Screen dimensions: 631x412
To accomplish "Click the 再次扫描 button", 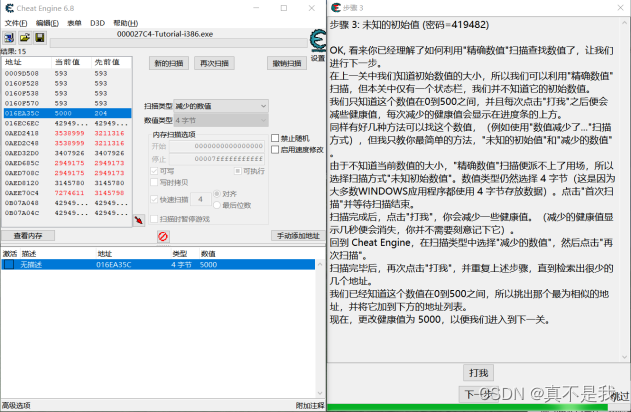I will 214,63.
